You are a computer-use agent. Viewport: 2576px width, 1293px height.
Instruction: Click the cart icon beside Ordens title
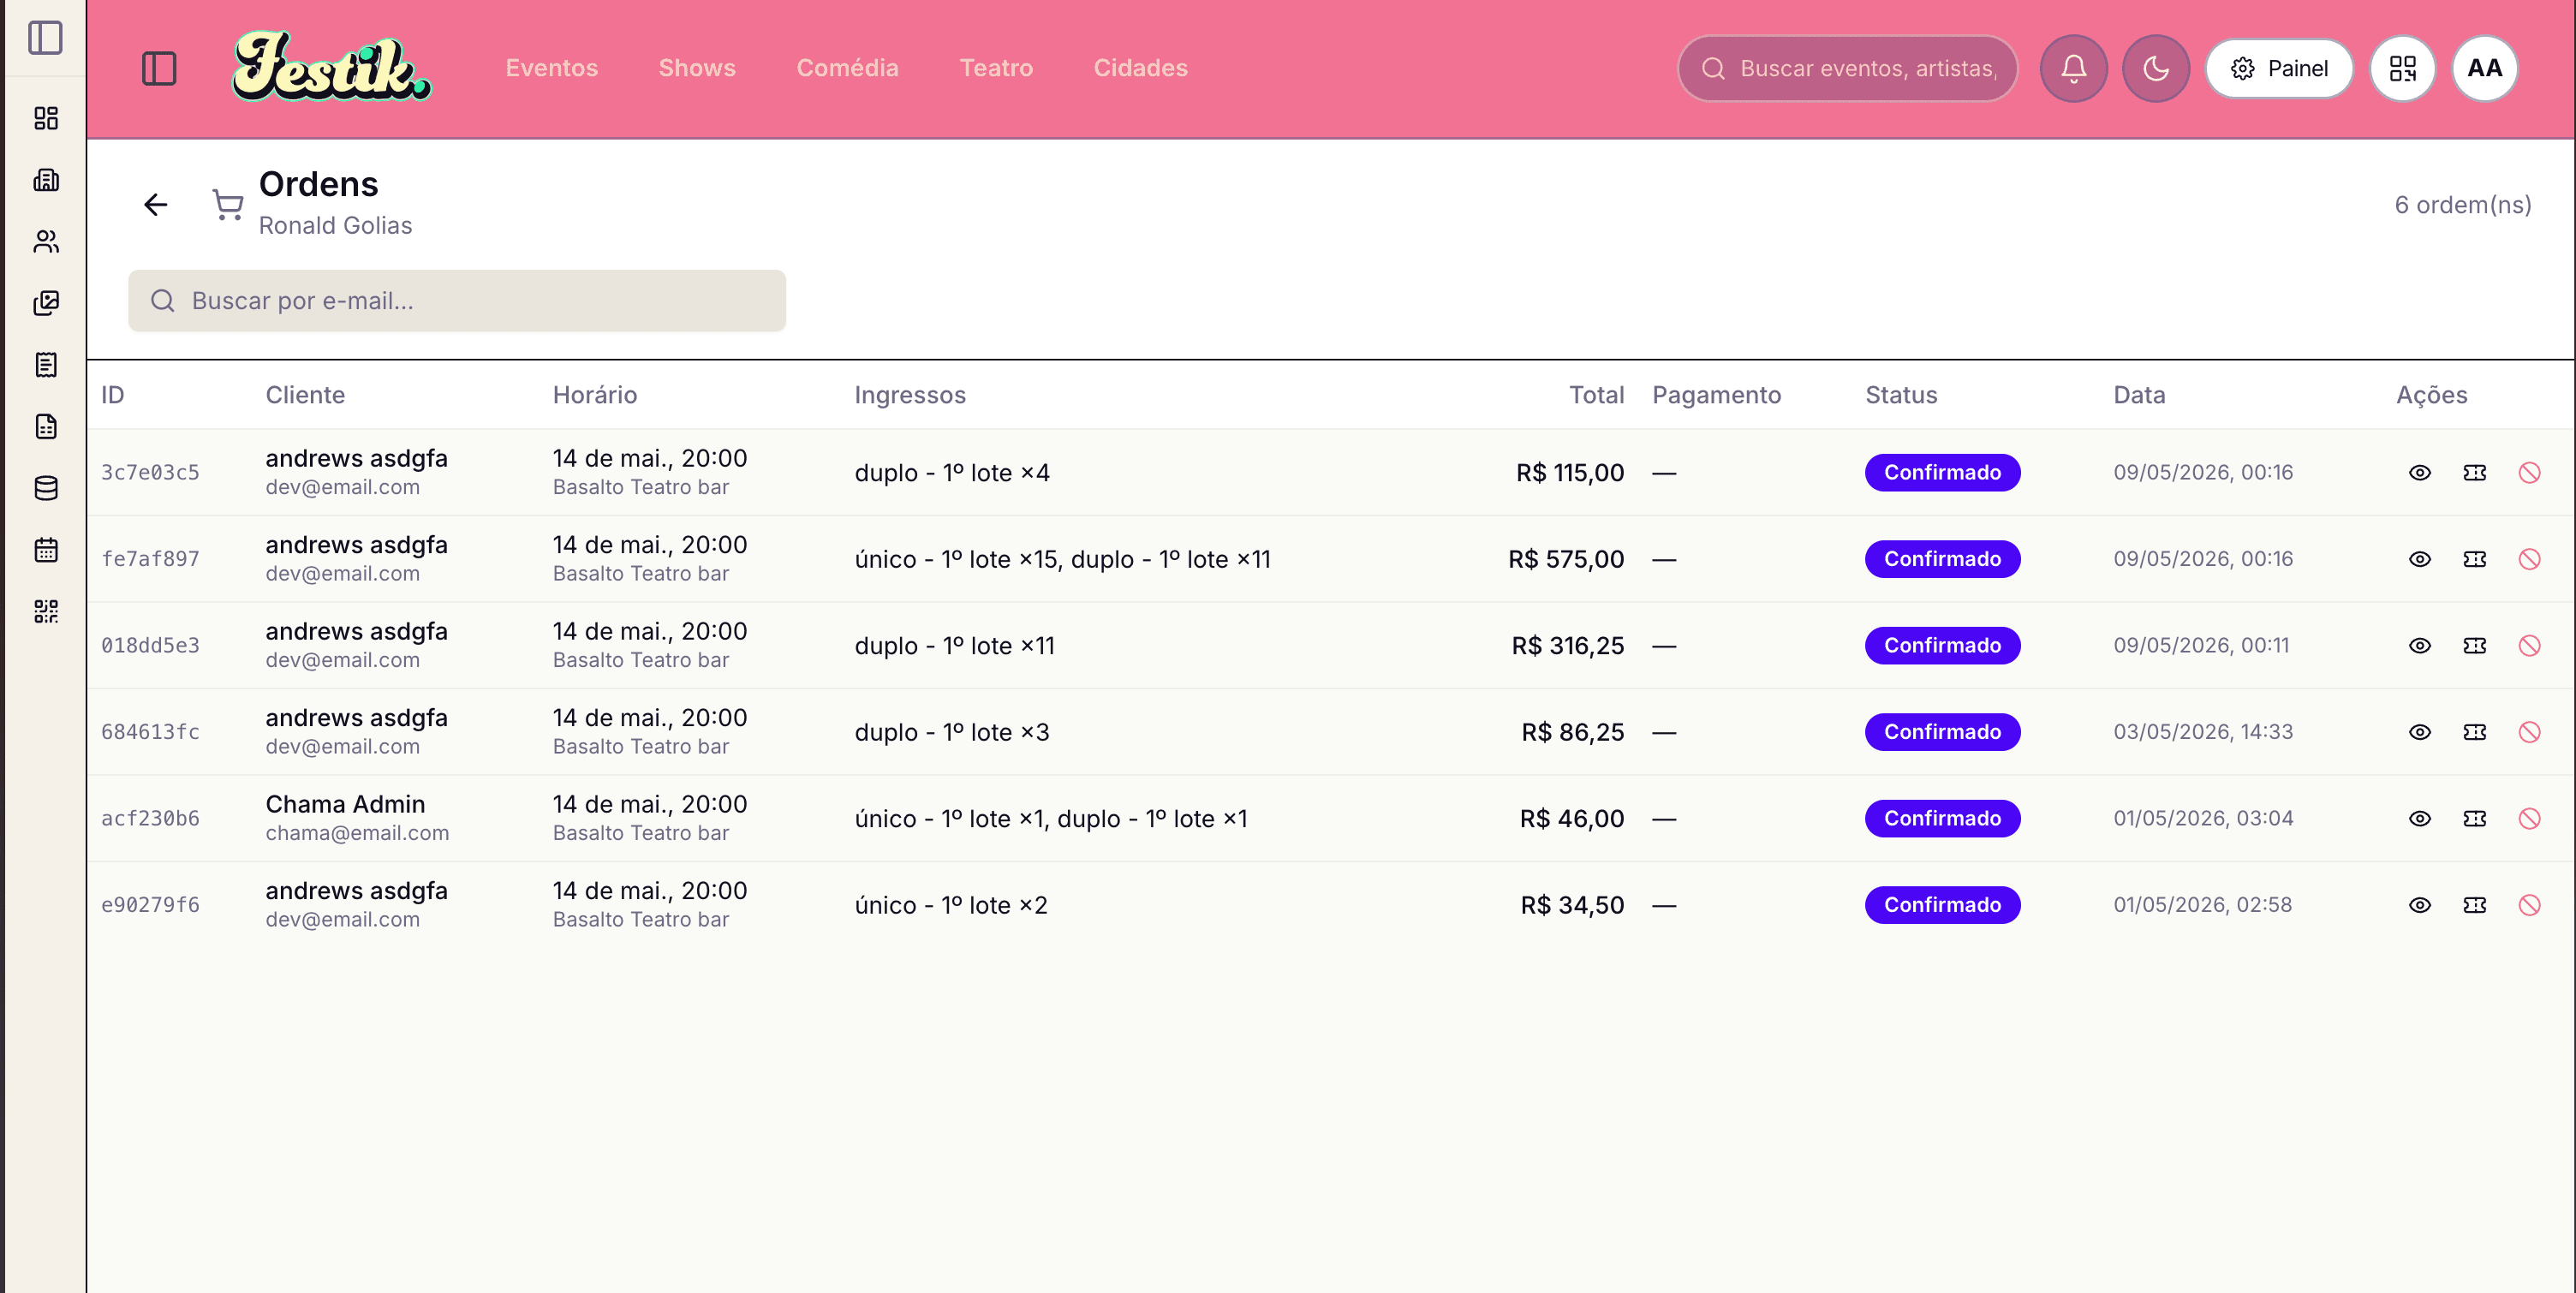pyautogui.click(x=228, y=205)
